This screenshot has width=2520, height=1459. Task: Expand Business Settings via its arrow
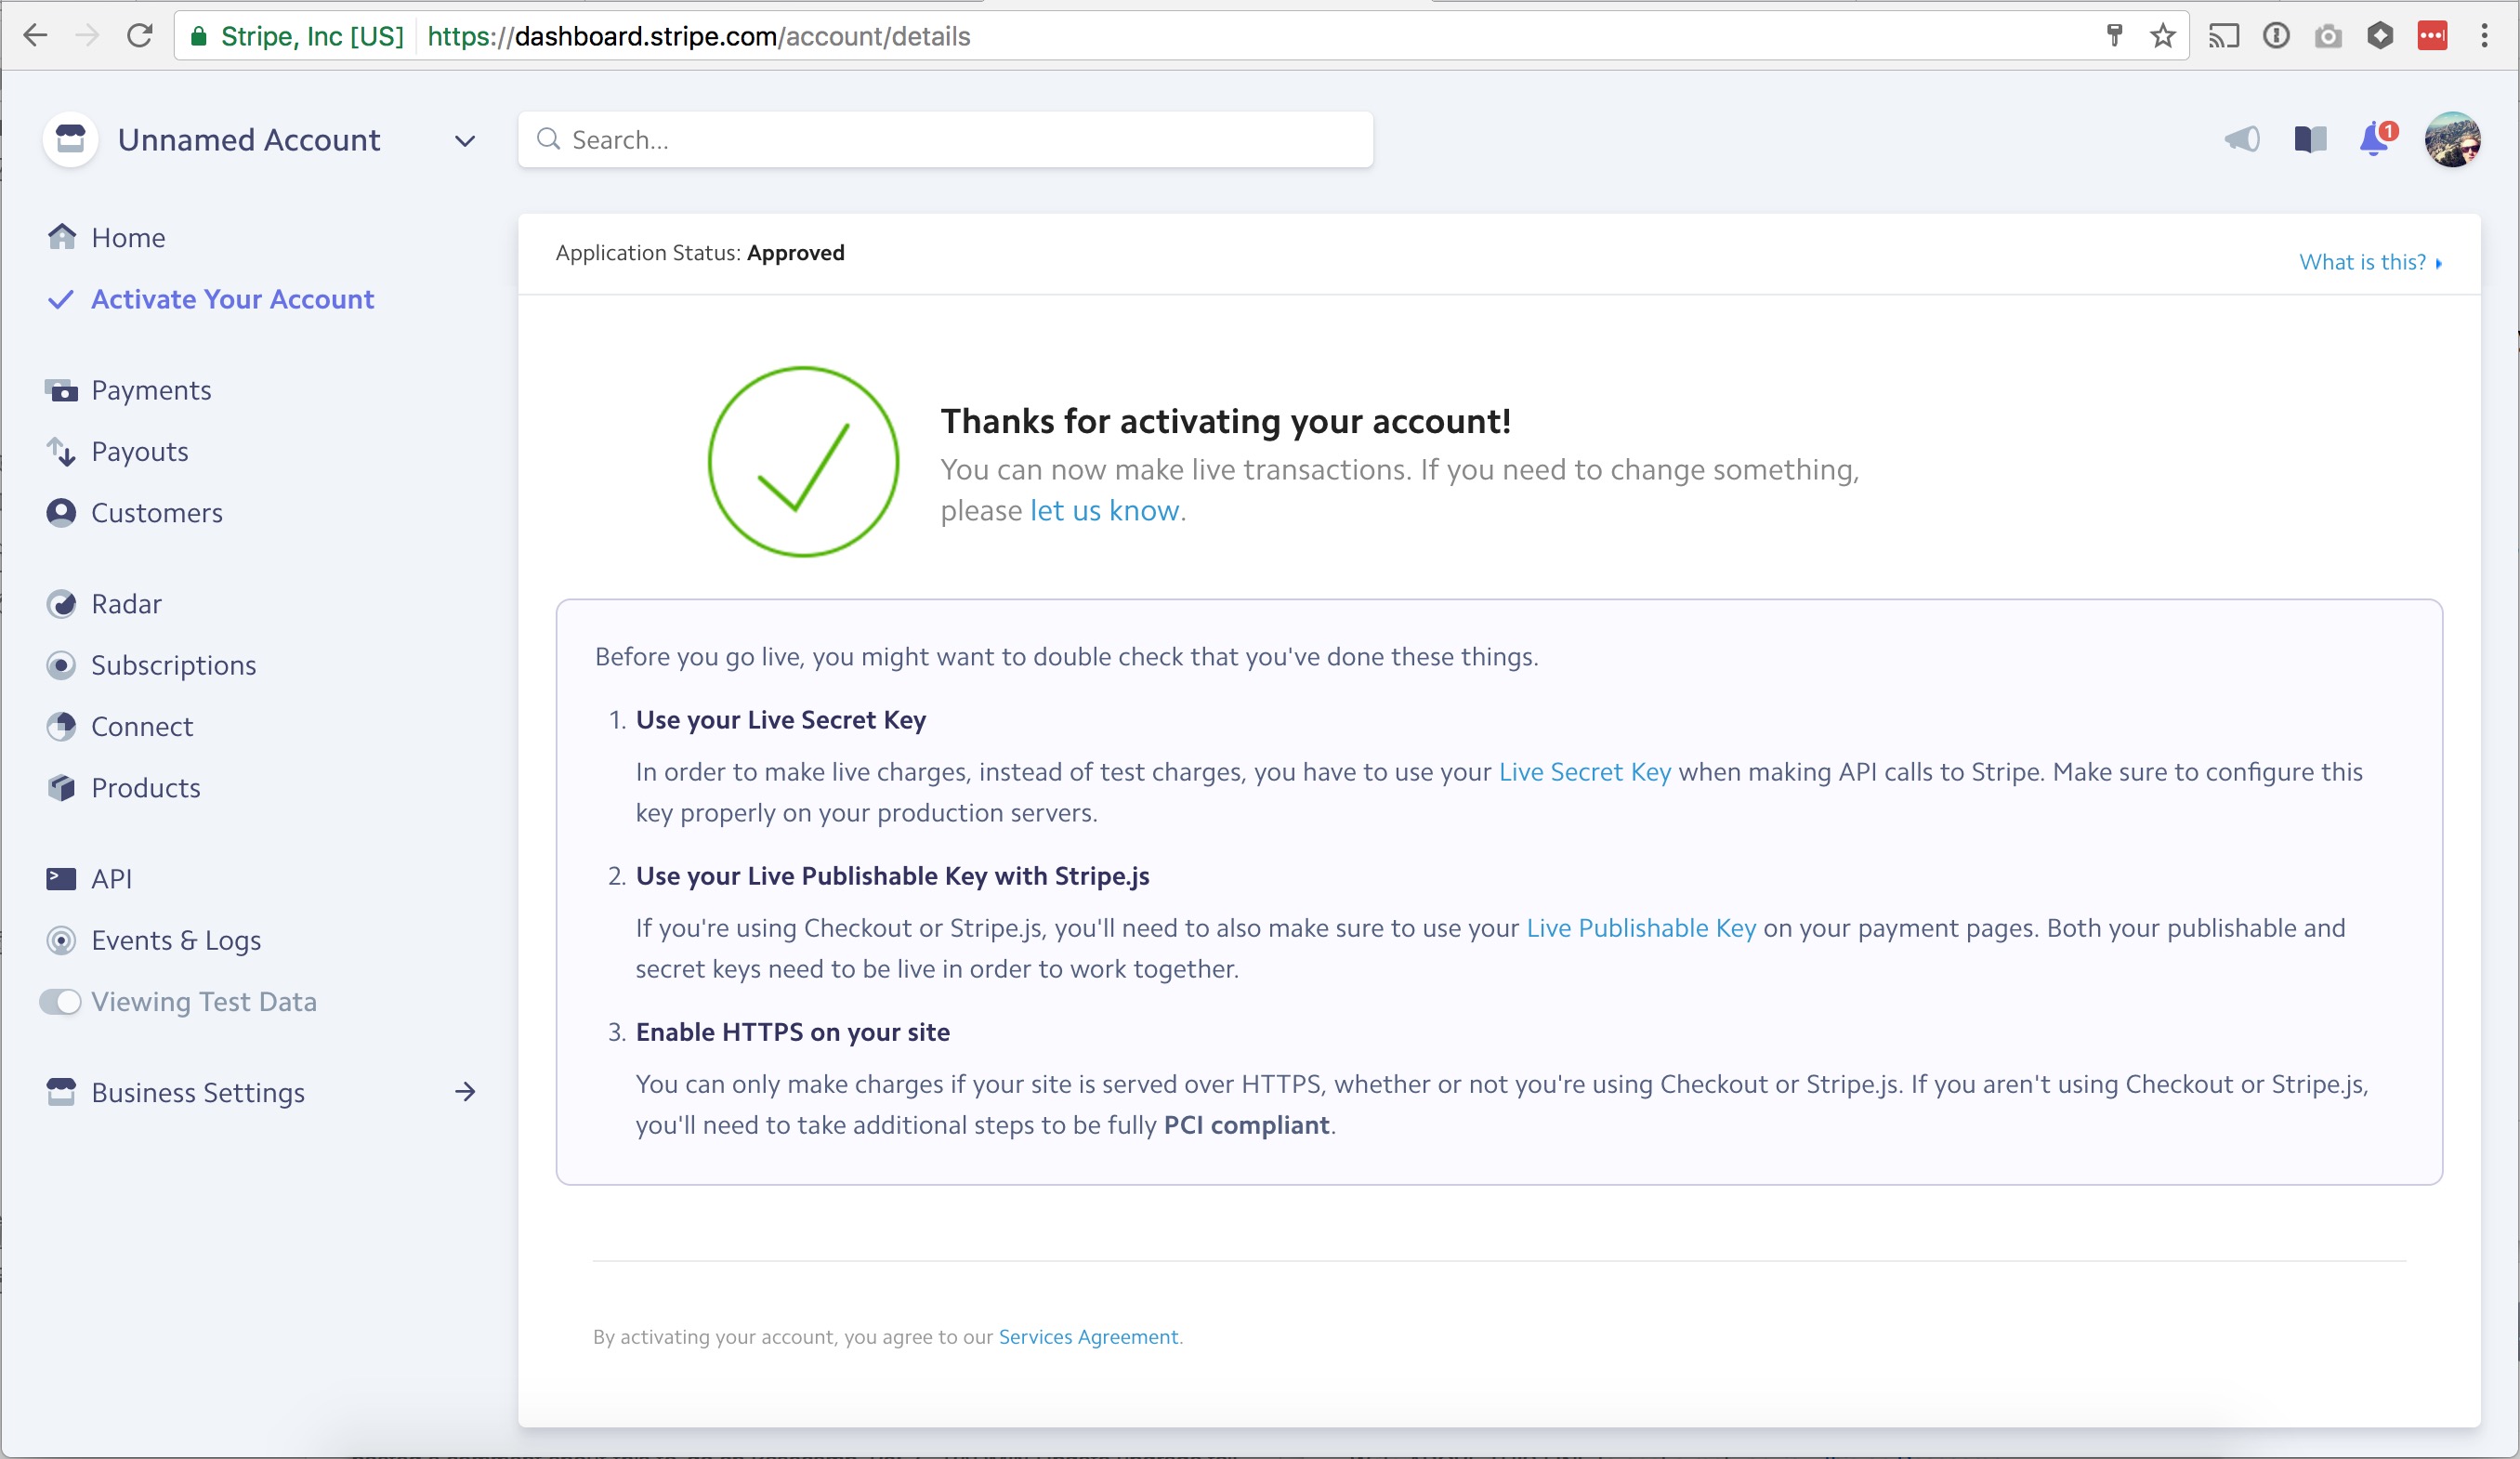coord(464,1092)
